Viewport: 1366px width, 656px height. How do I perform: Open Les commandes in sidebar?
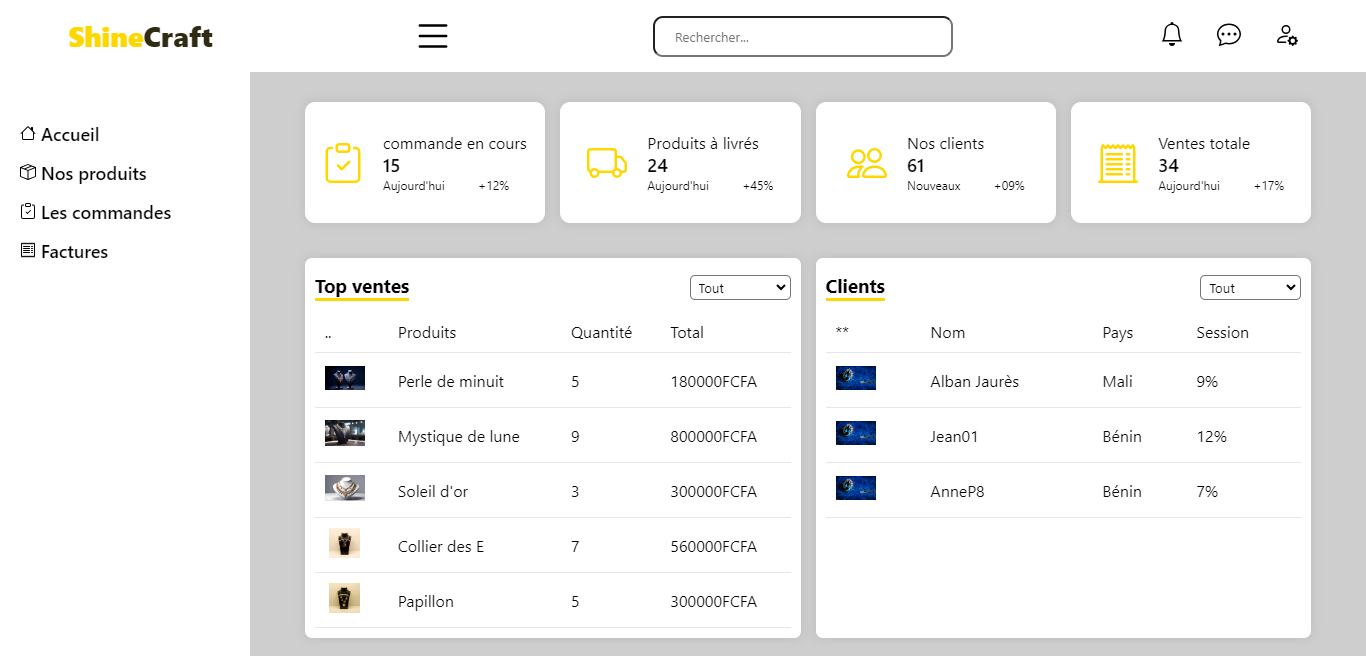106,212
